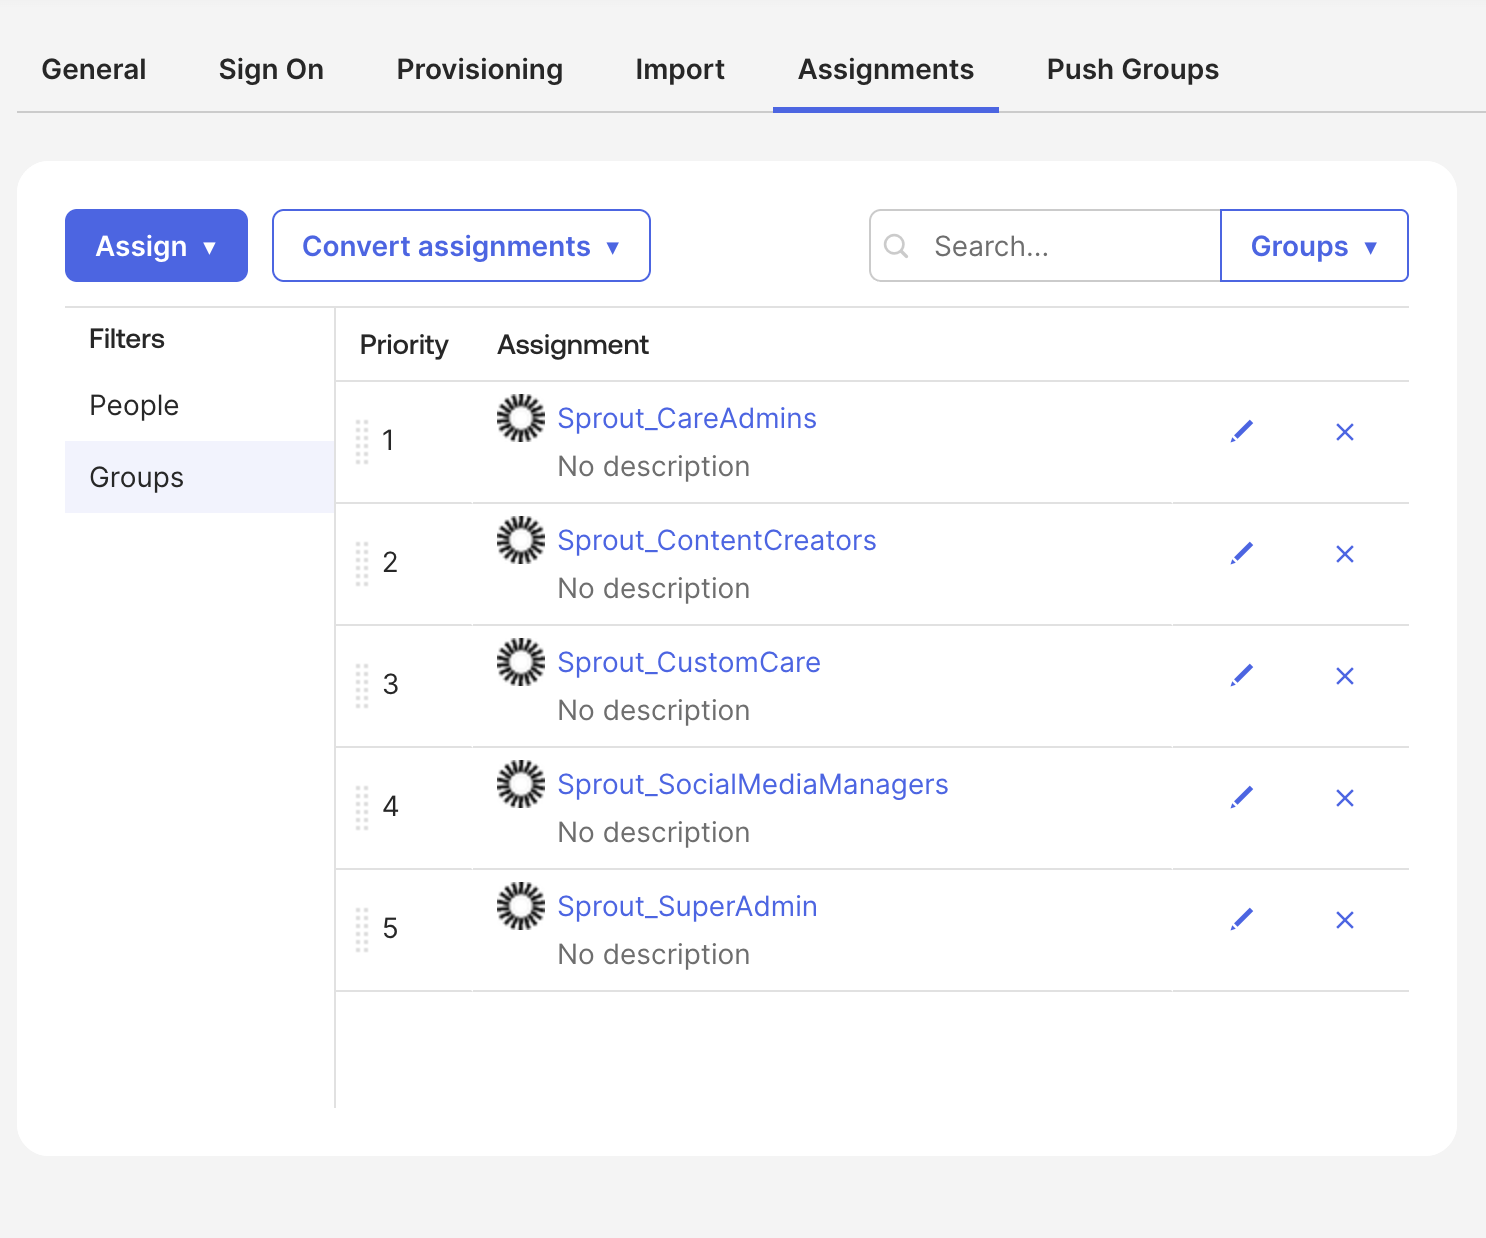Delete the Sprout_CustomCare assignment
The image size is (1486, 1238).
[x=1345, y=676]
